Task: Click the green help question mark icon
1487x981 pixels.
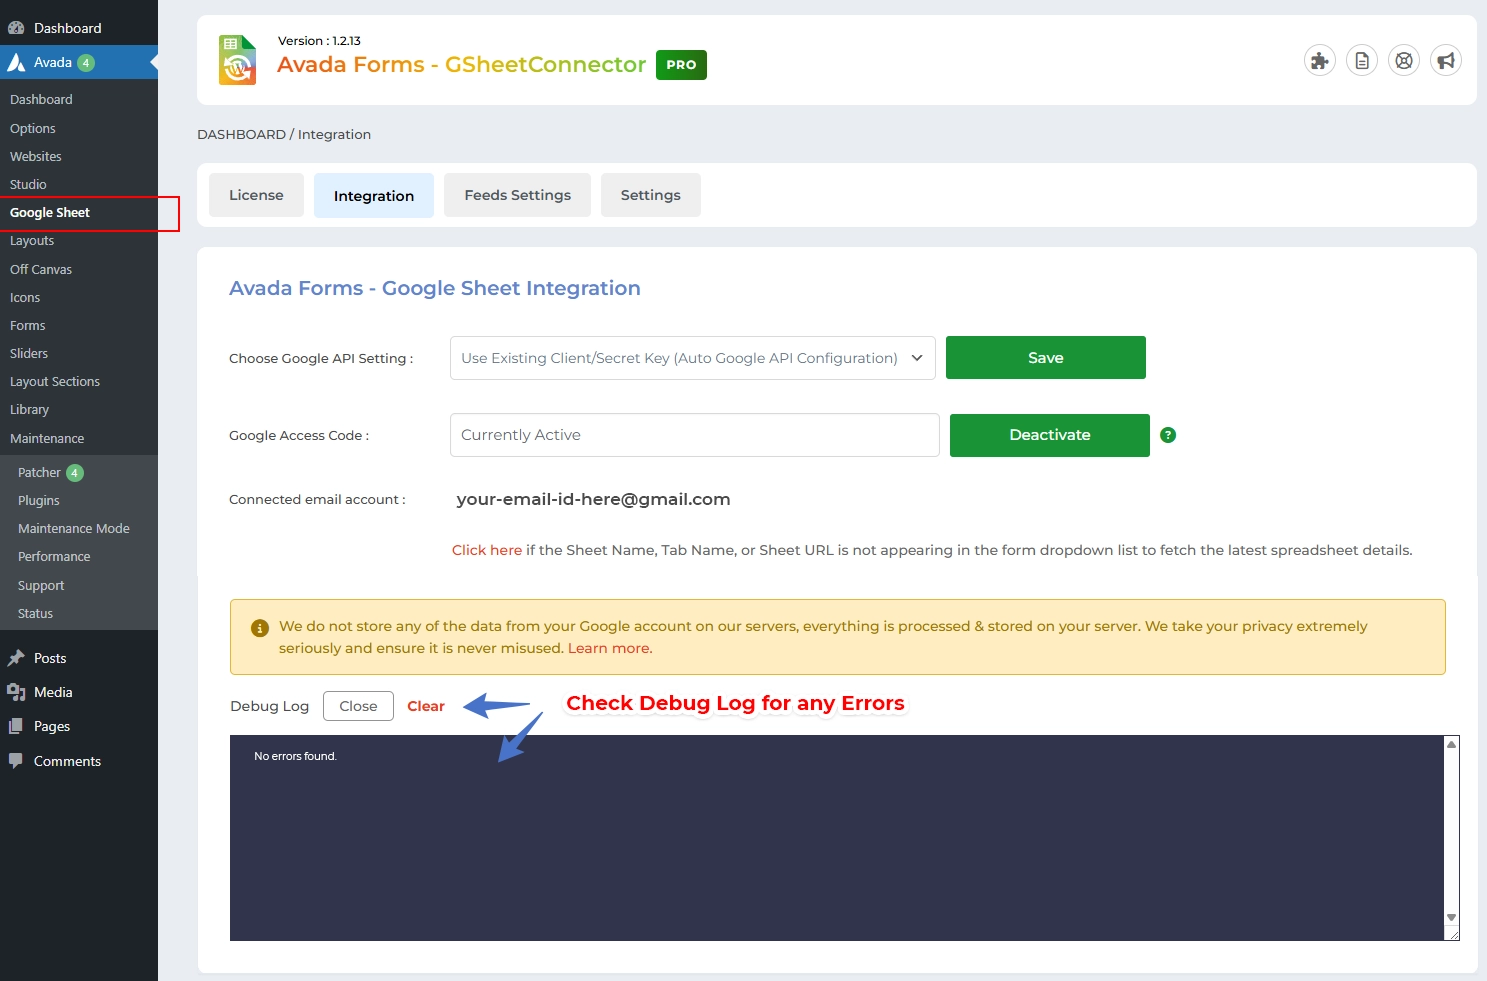Action: tap(1167, 435)
